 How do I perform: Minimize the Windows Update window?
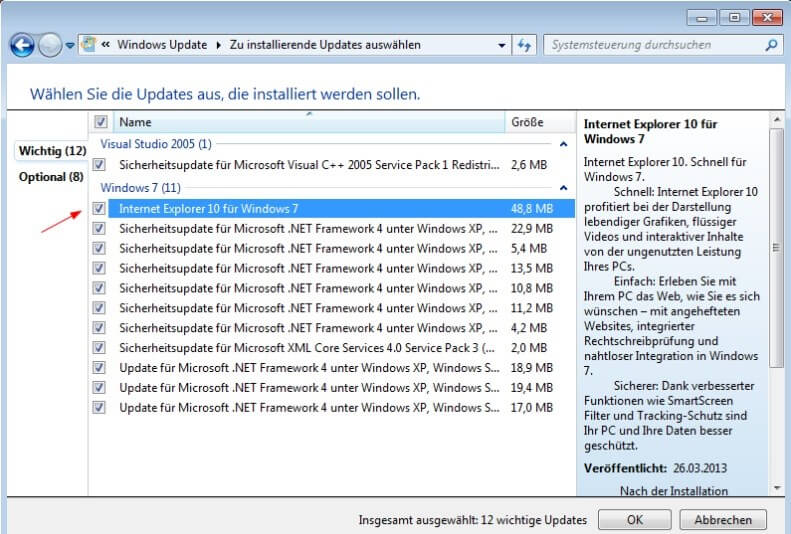coord(701,18)
